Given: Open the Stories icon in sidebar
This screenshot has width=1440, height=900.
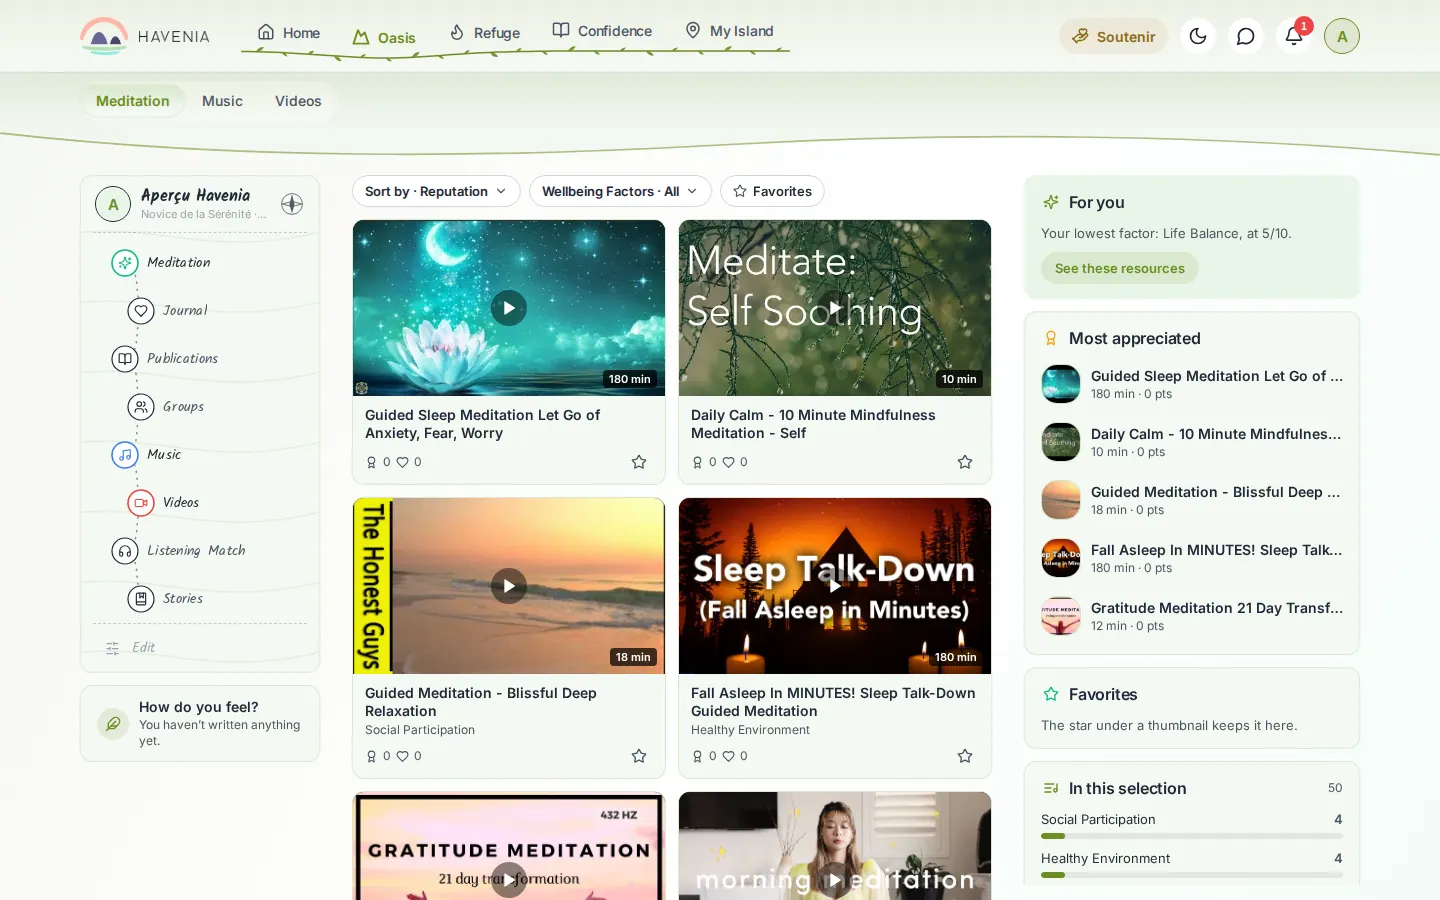Looking at the screenshot, I should [141, 598].
